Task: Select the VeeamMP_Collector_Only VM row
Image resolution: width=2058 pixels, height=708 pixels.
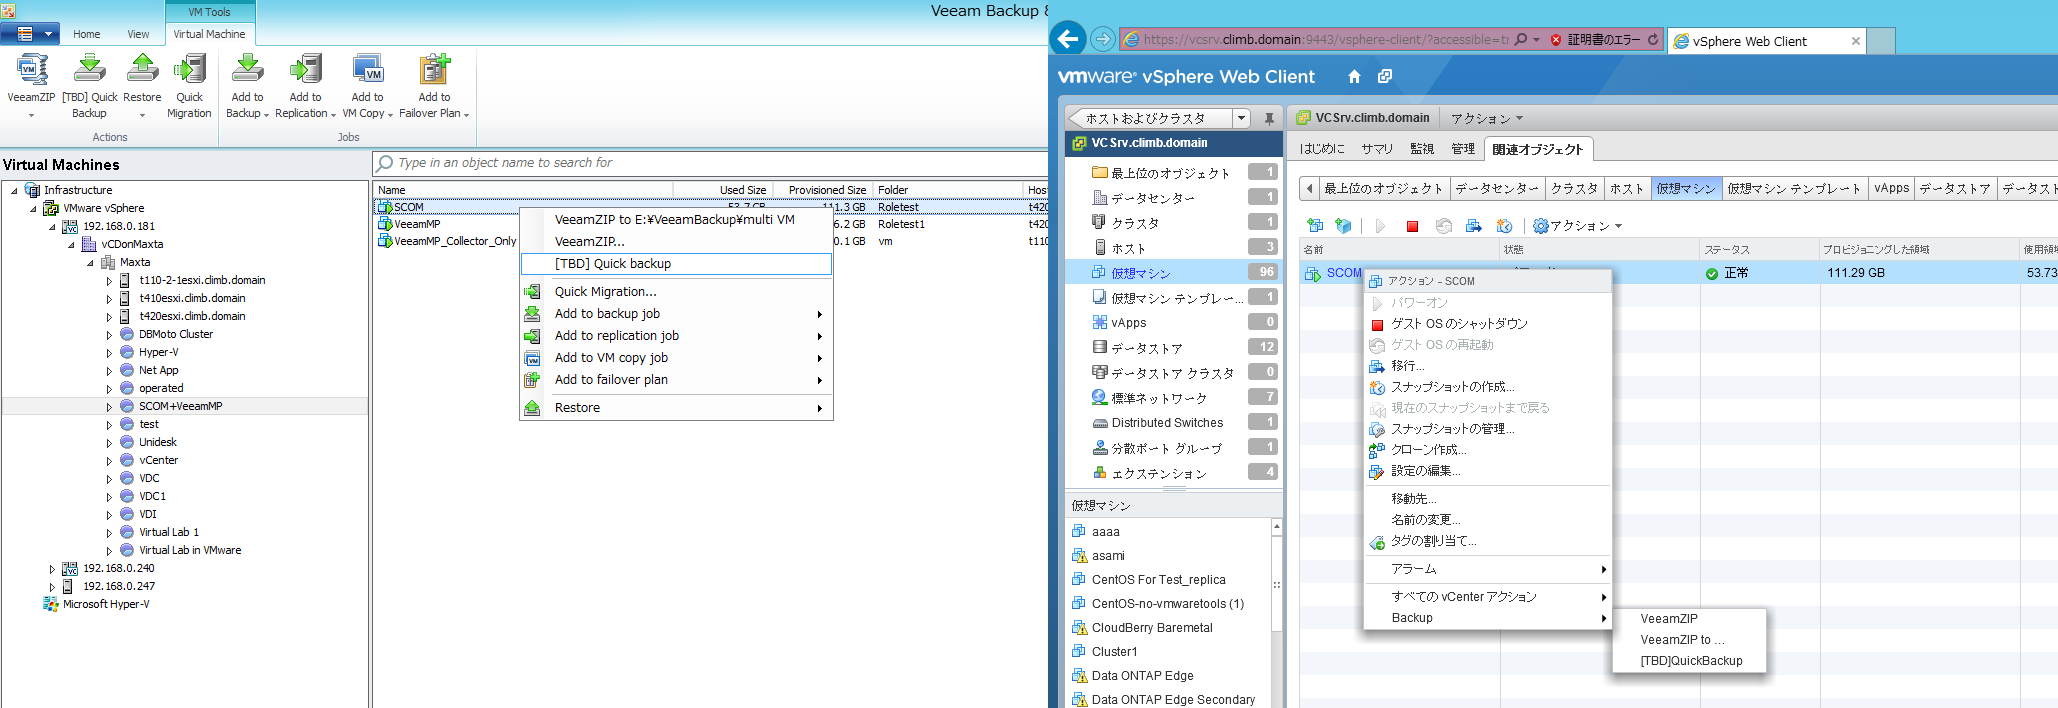Action: click(710, 241)
